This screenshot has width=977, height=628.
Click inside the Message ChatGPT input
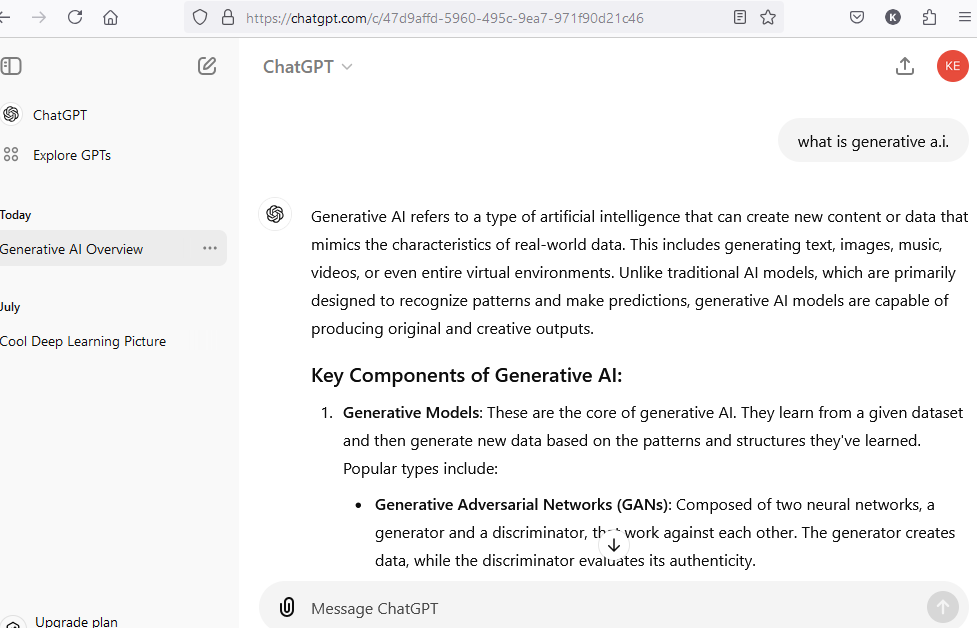coord(614,608)
